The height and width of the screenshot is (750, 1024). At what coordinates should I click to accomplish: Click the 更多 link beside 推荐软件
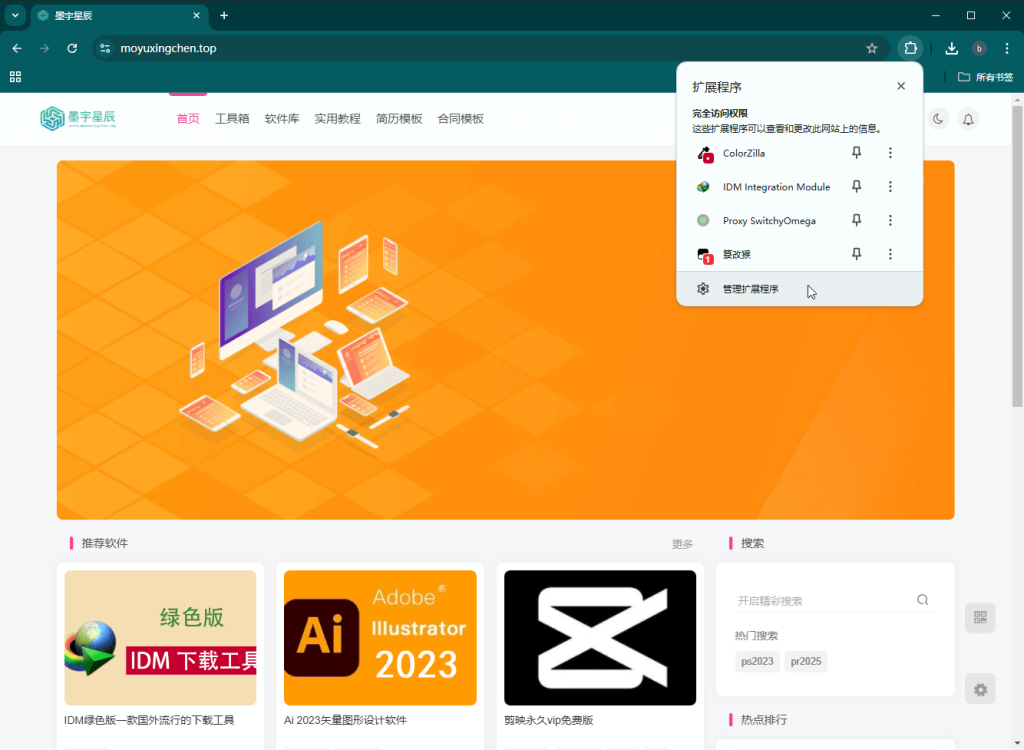tap(682, 544)
